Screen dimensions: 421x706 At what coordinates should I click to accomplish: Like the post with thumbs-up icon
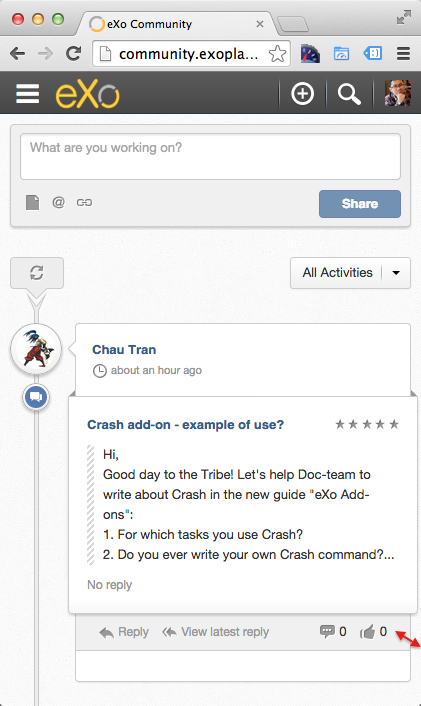point(367,632)
